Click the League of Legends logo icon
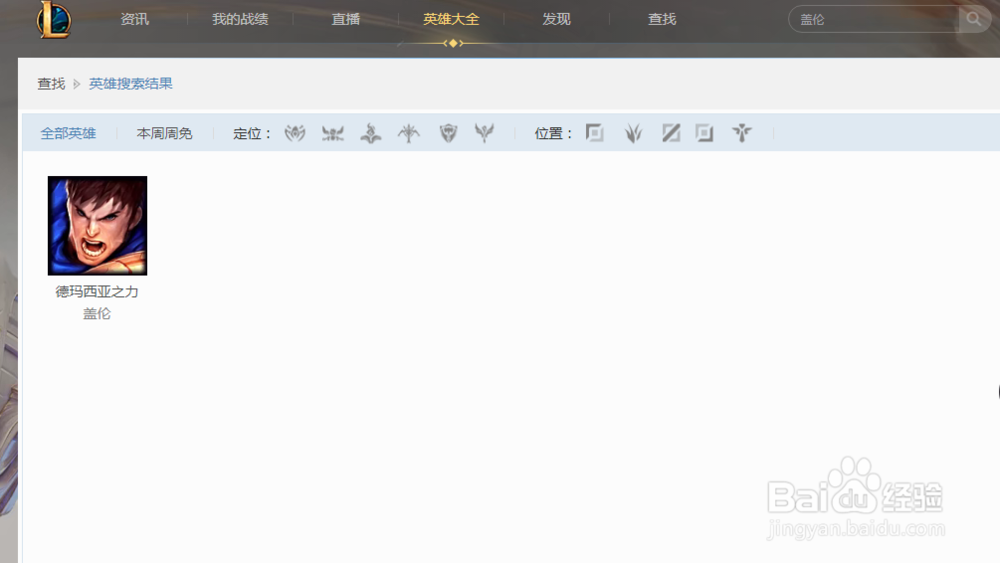 pos(54,20)
